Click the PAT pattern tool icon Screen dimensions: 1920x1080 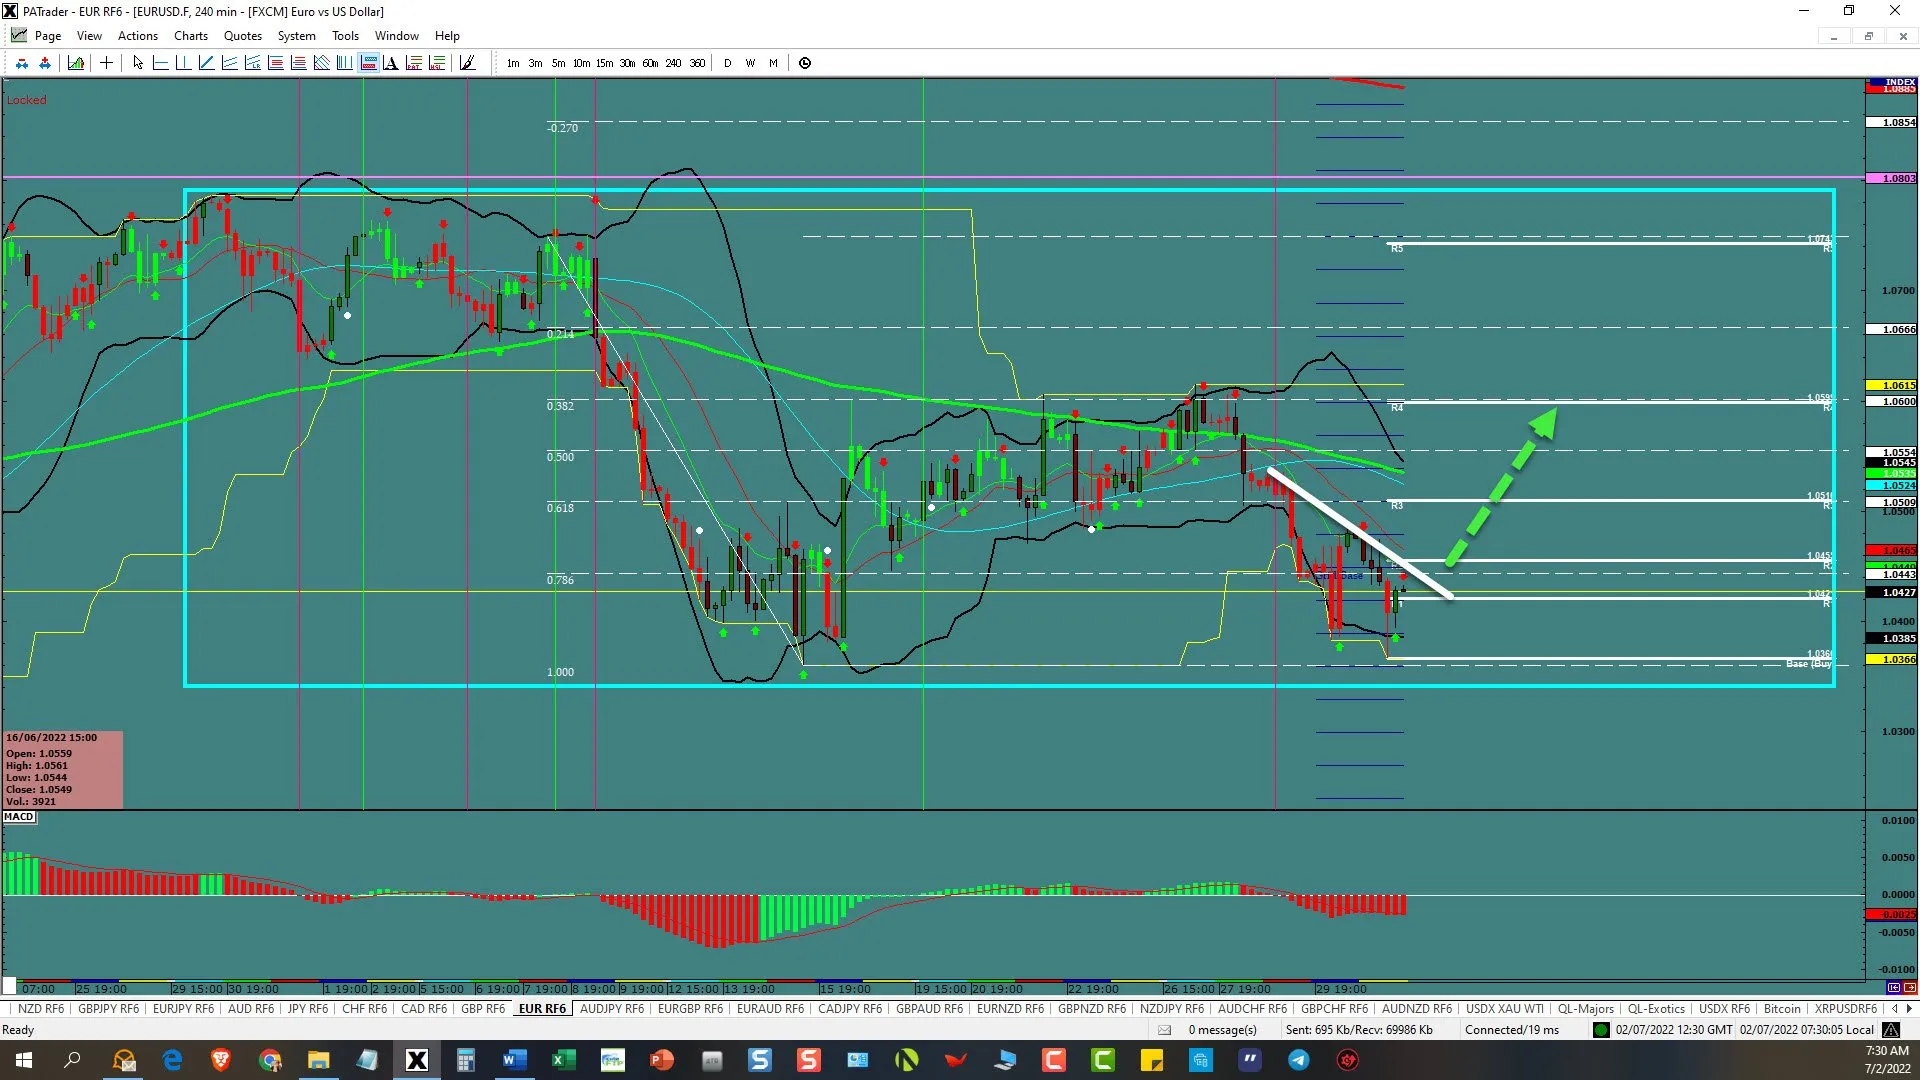point(414,63)
